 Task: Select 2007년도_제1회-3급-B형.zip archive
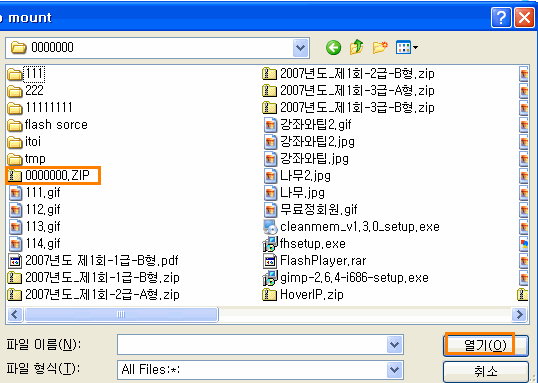pos(348,107)
